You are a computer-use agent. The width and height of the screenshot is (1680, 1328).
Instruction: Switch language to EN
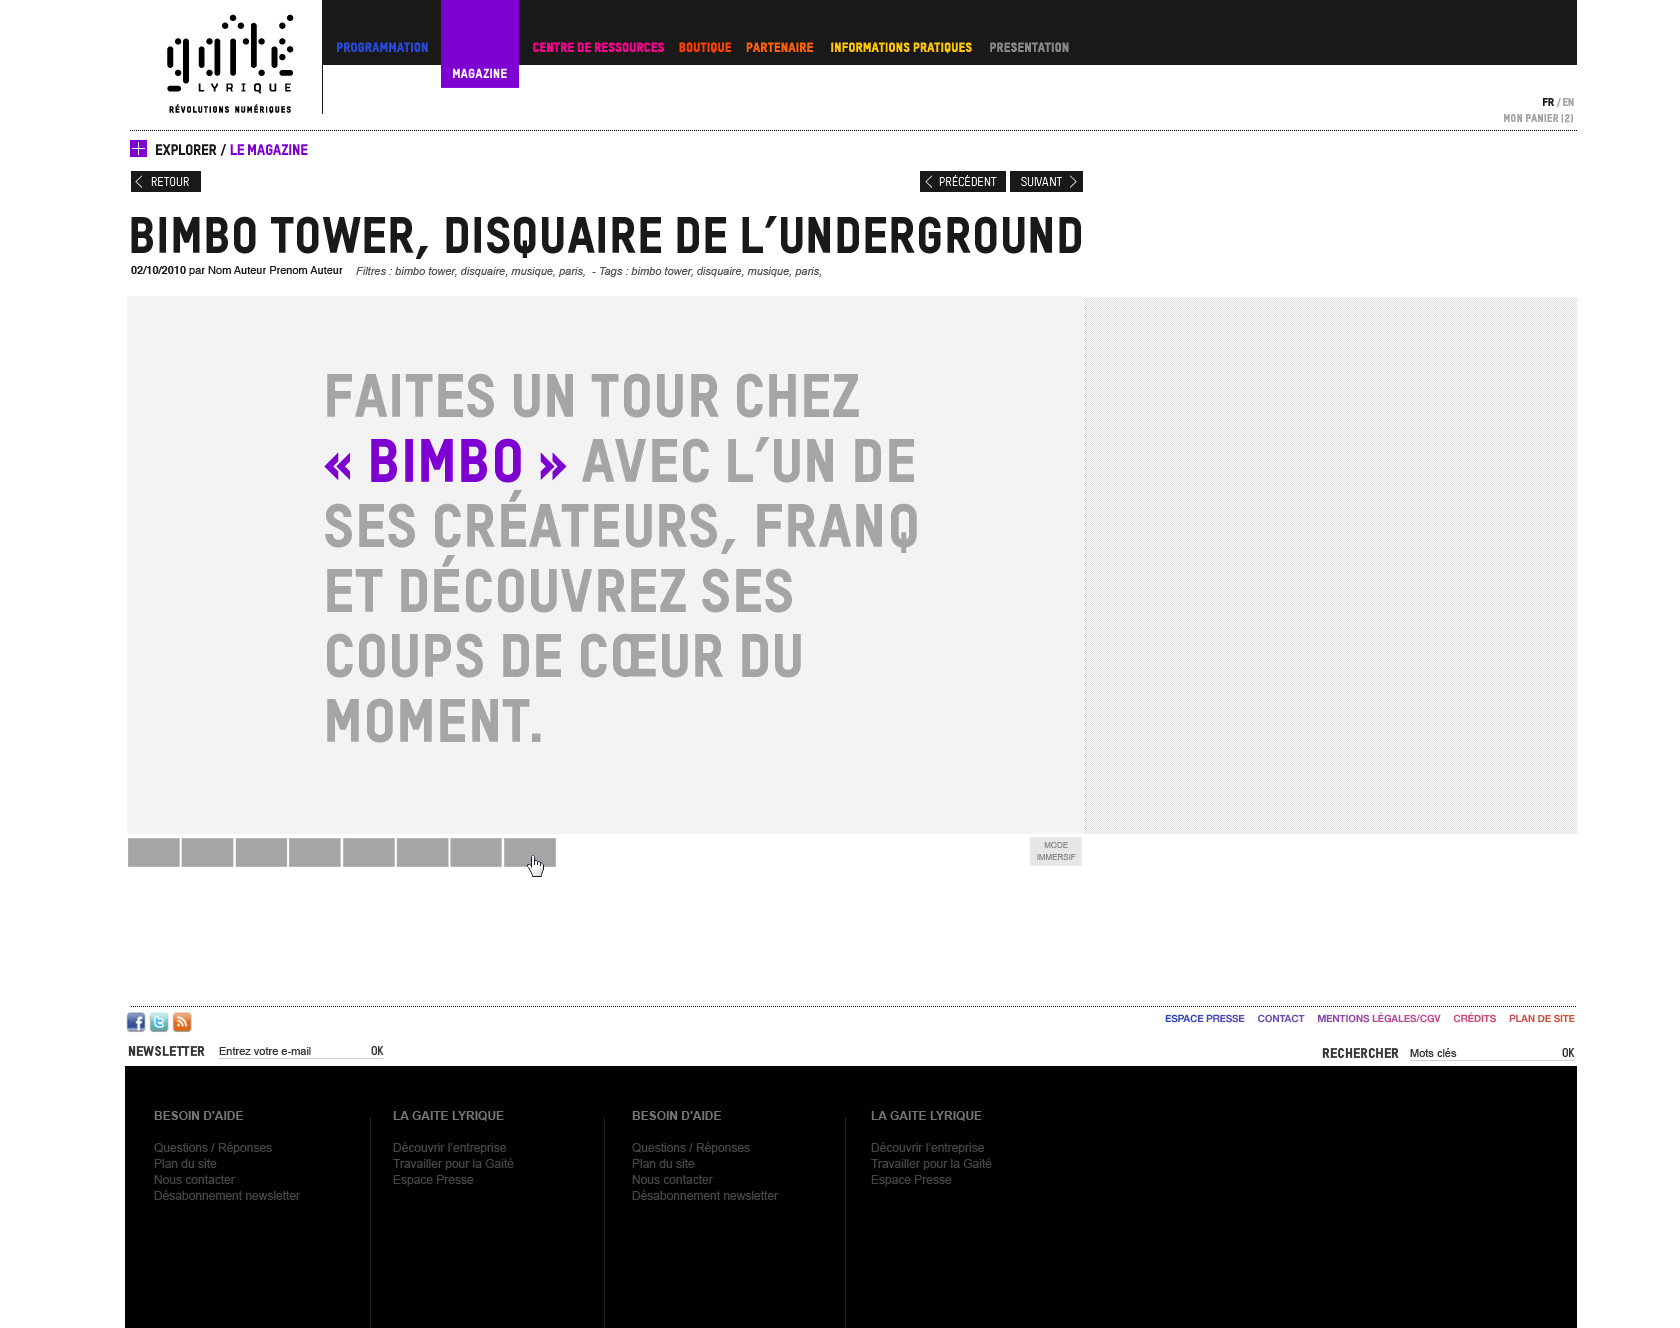[x=1568, y=102]
